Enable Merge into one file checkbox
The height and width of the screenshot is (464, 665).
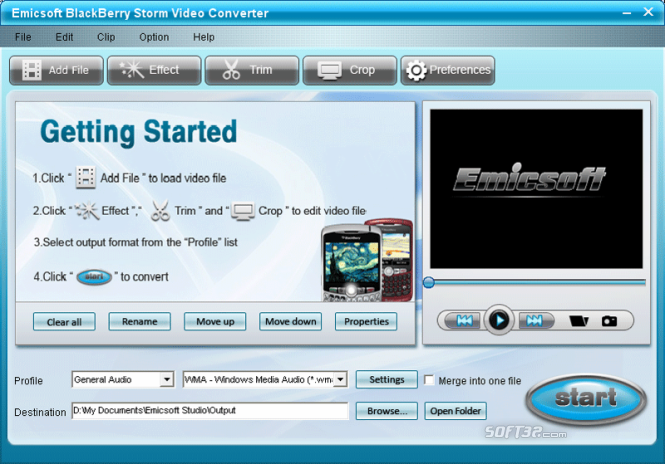(429, 380)
